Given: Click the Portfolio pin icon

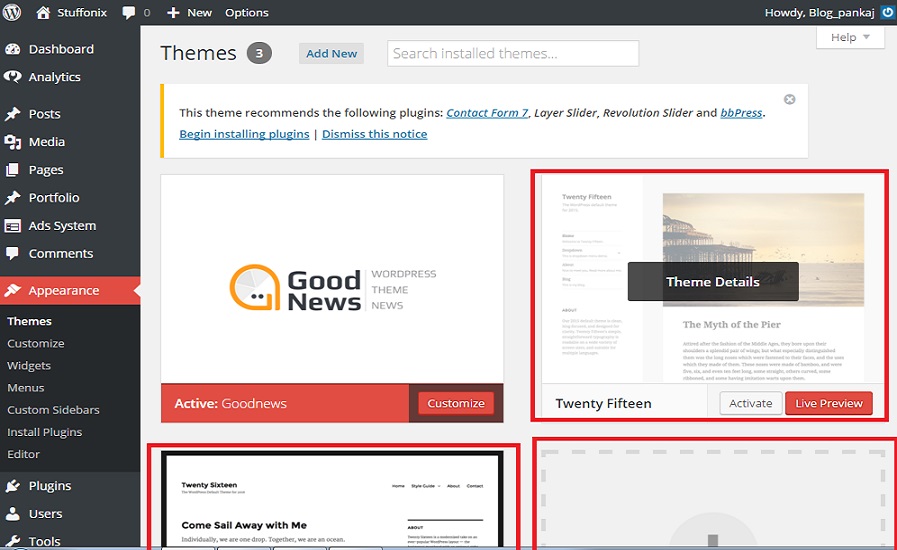Looking at the screenshot, I should pyautogui.click(x=13, y=197).
